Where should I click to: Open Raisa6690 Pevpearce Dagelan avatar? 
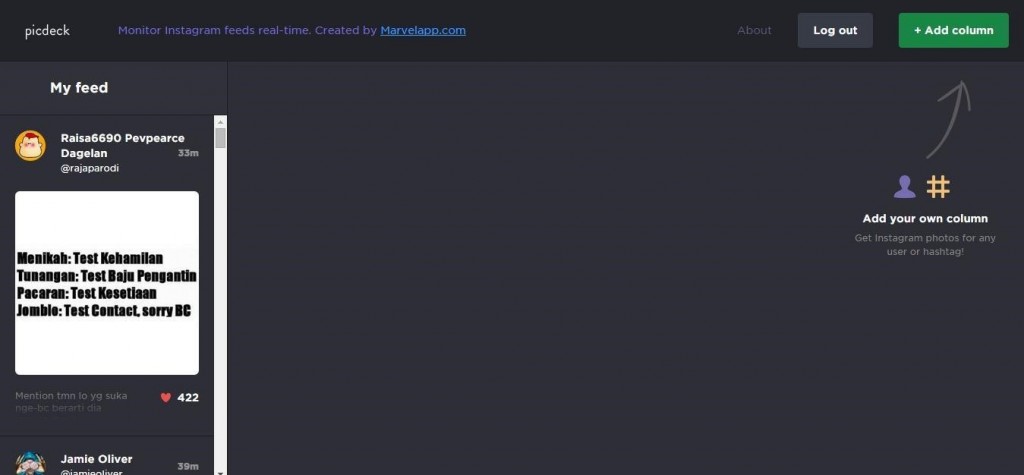[x=30, y=146]
